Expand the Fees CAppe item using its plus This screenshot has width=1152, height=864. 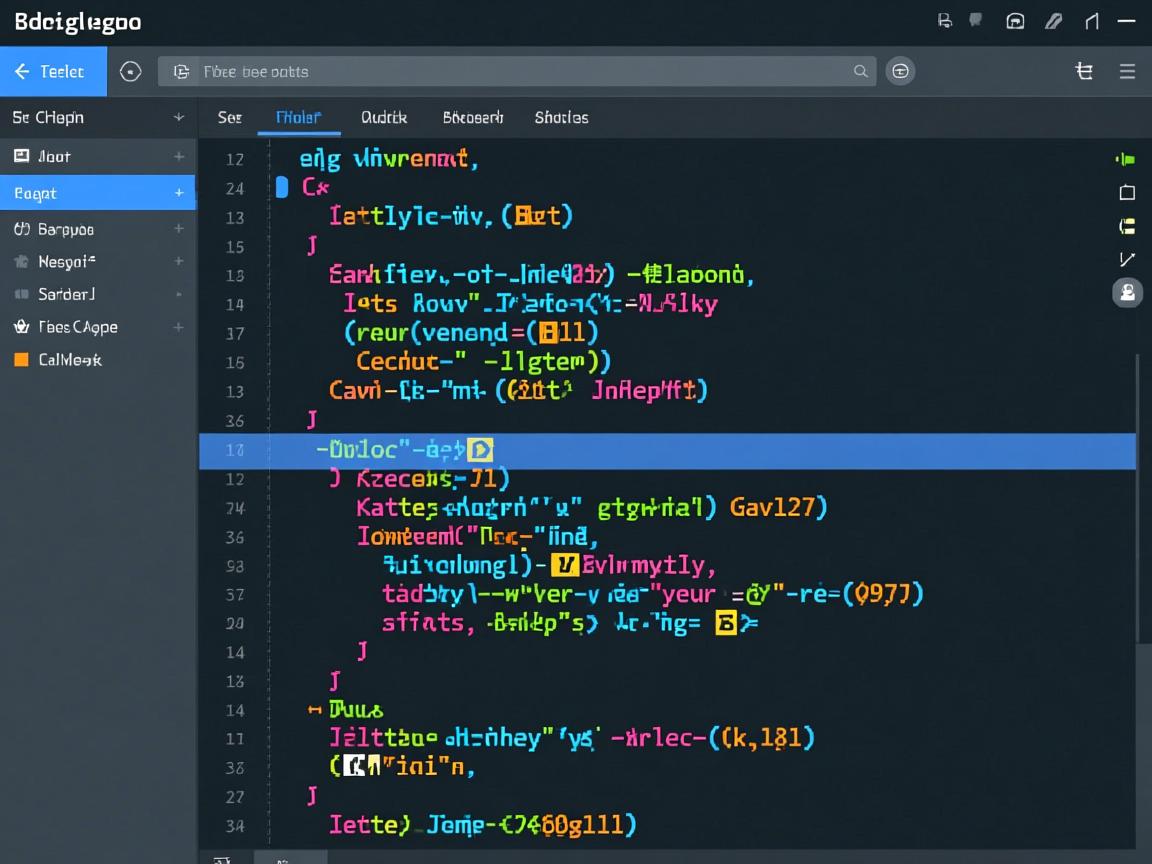[x=178, y=327]
